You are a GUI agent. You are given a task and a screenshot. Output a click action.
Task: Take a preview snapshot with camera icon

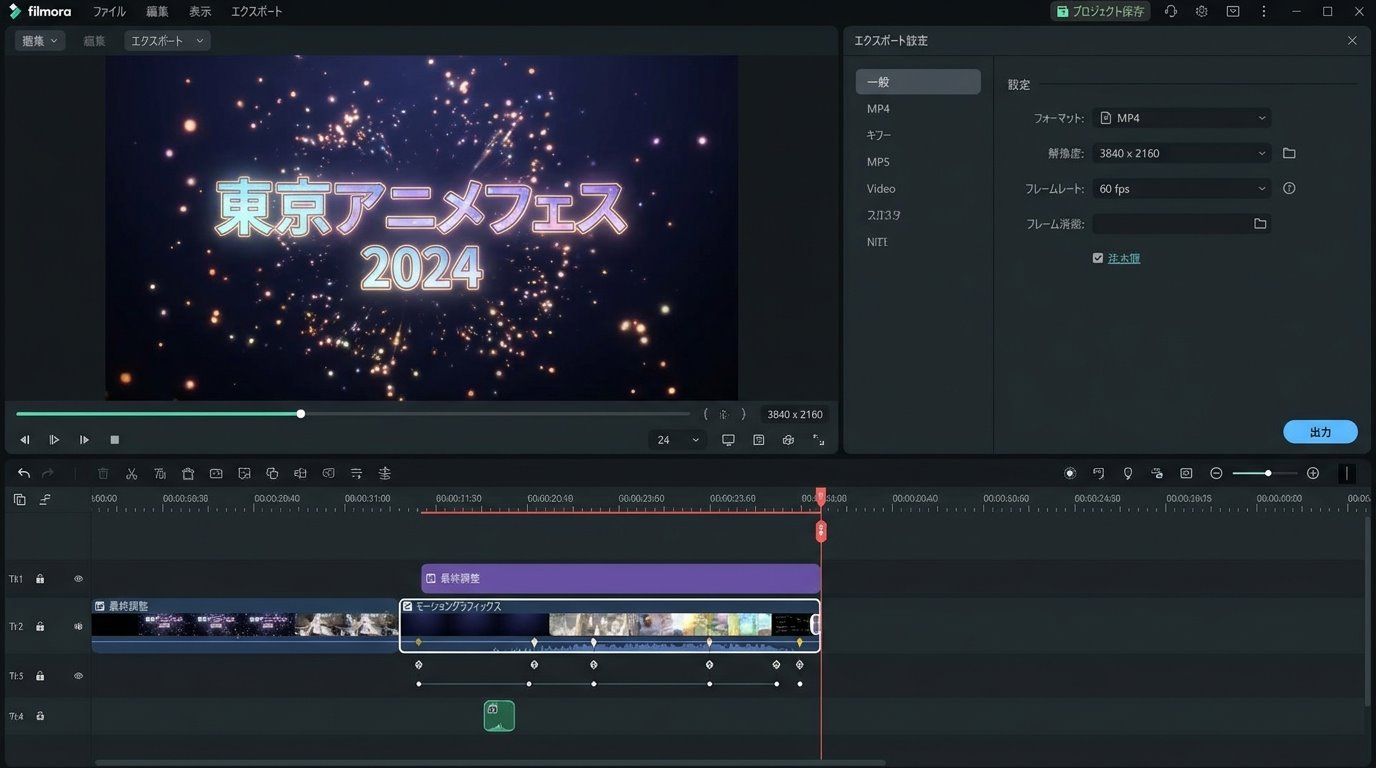pyautogui.click(x=788, y=440)
